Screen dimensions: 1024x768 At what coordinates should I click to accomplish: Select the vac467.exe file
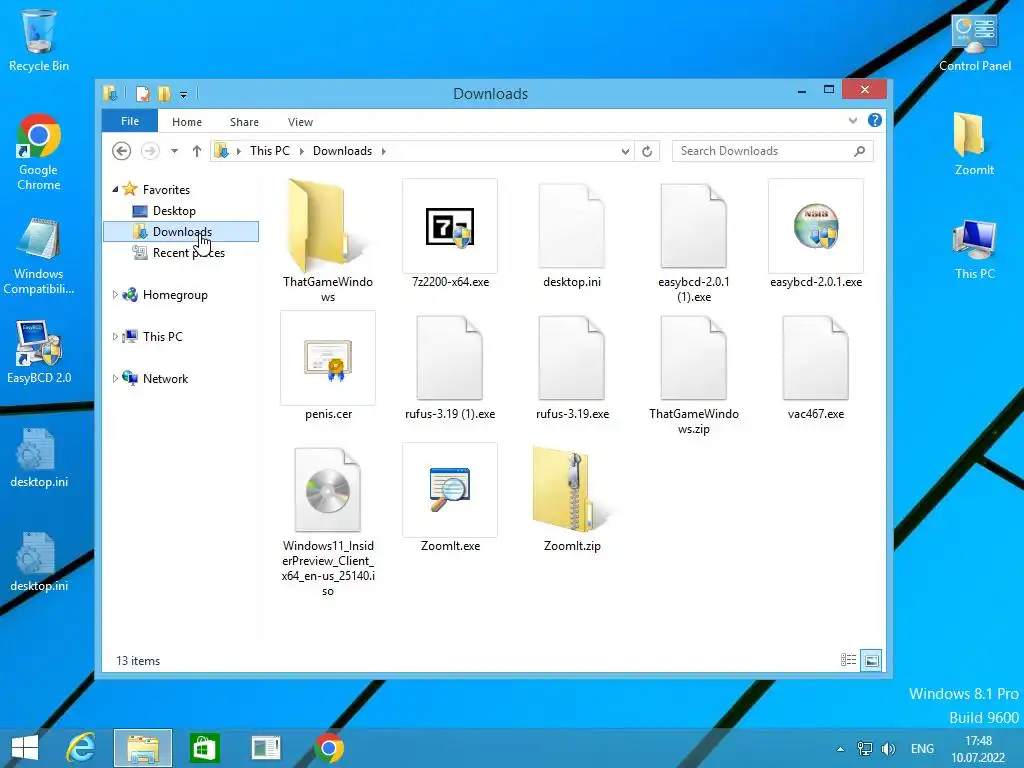[816, 366]
